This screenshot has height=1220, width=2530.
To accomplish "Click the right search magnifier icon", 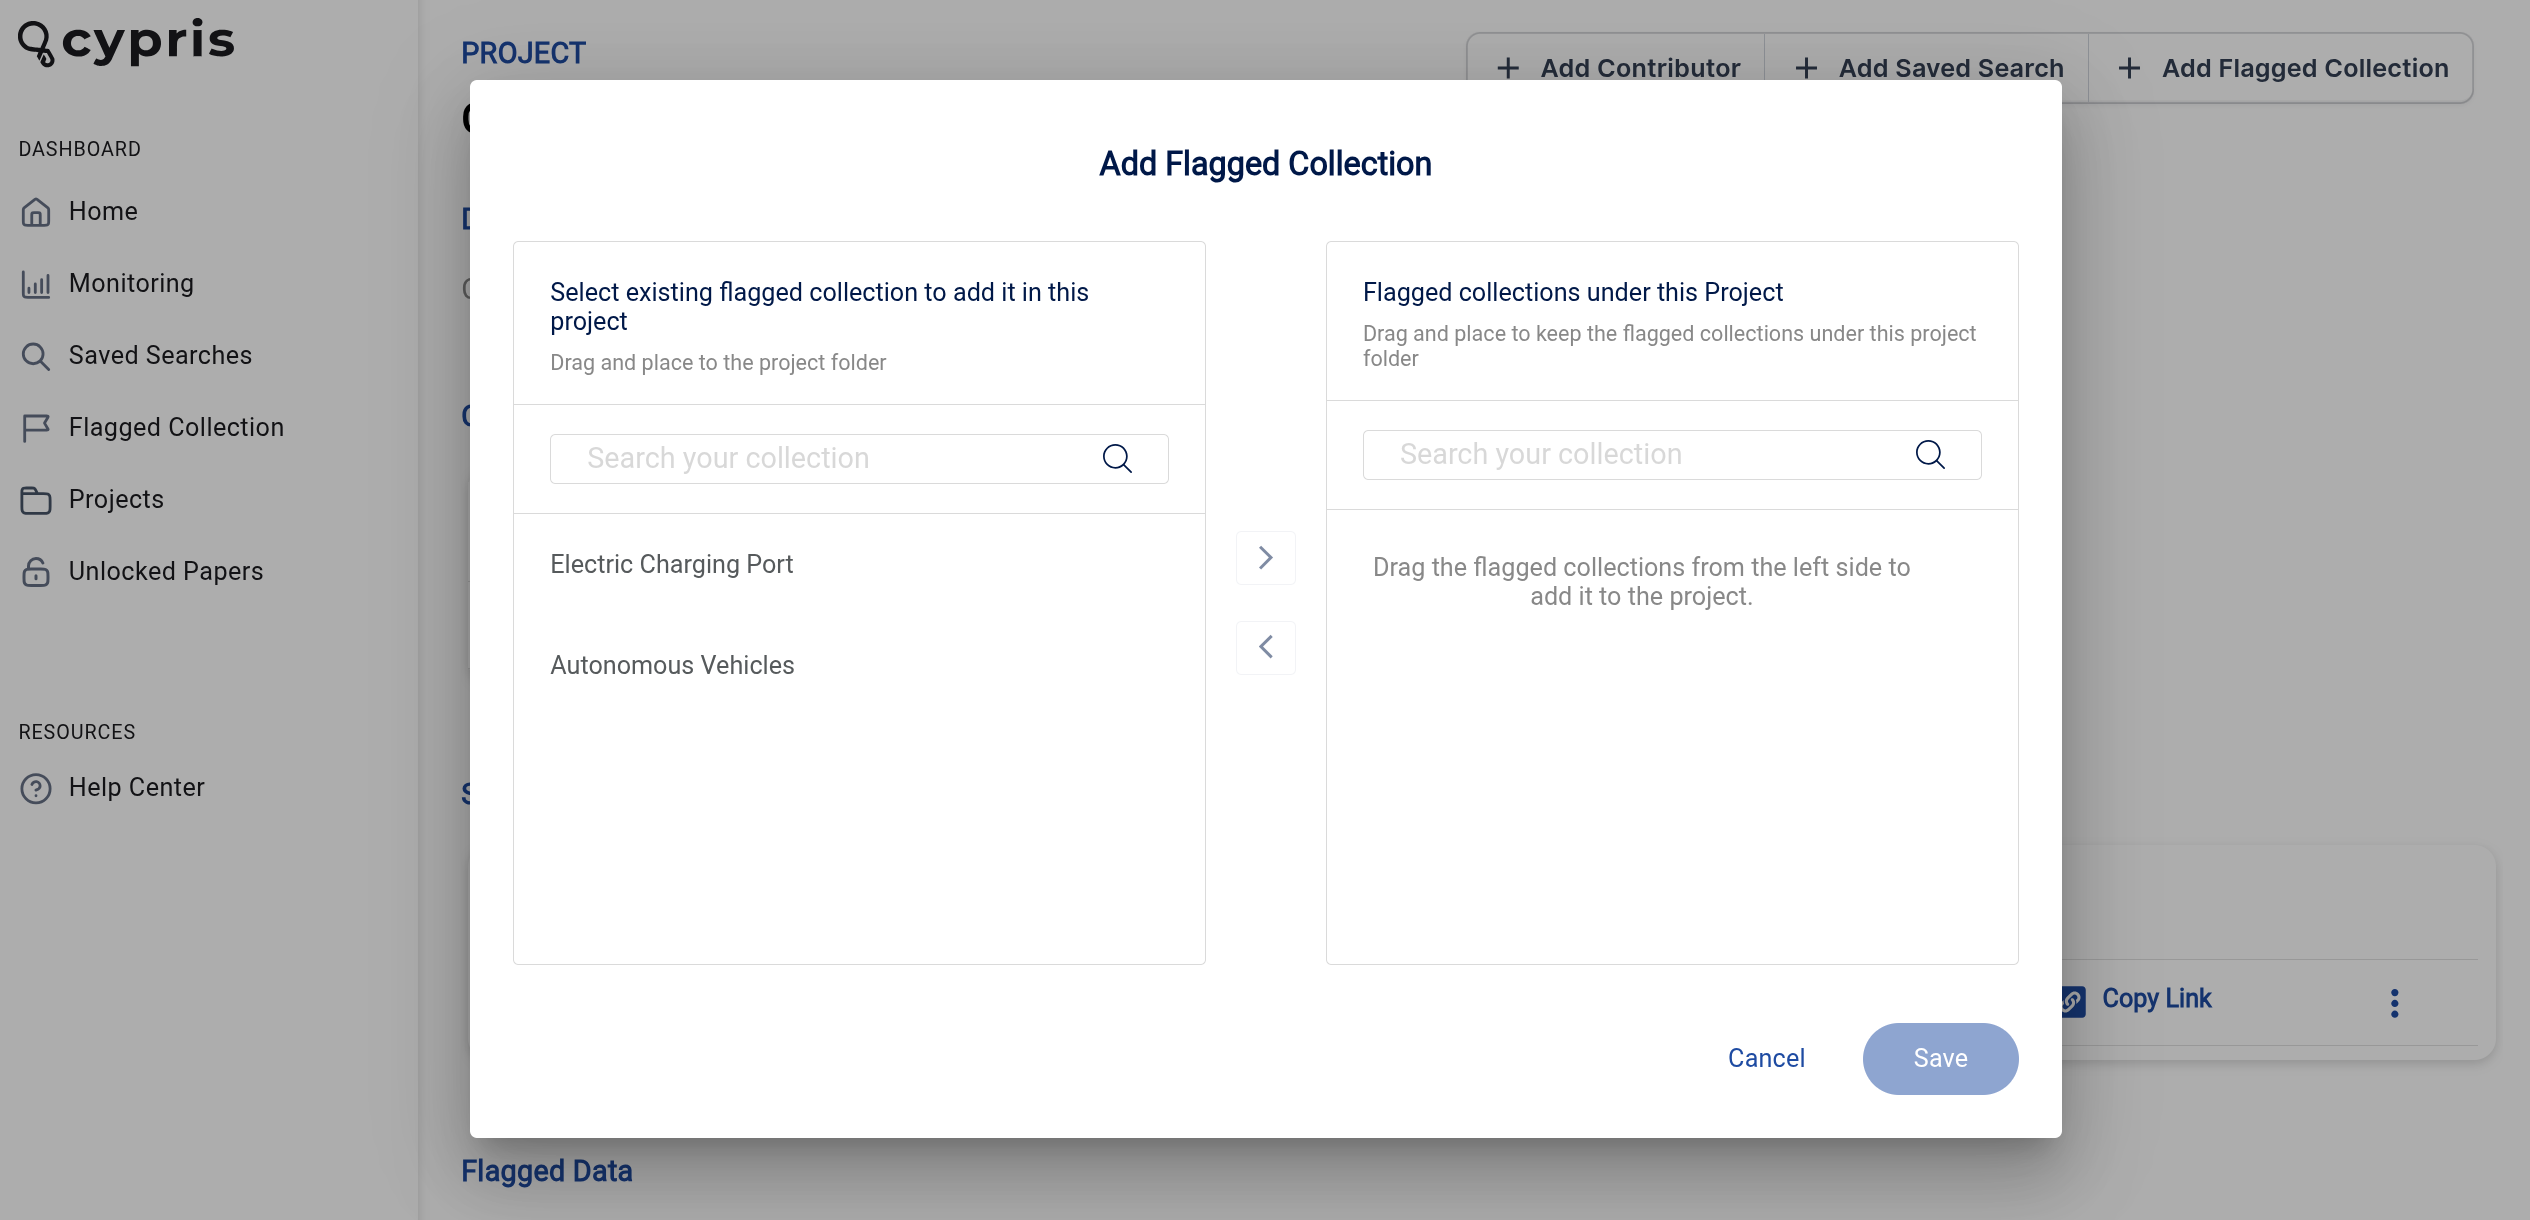I will pyautogui.click(x=1930, y=454).
